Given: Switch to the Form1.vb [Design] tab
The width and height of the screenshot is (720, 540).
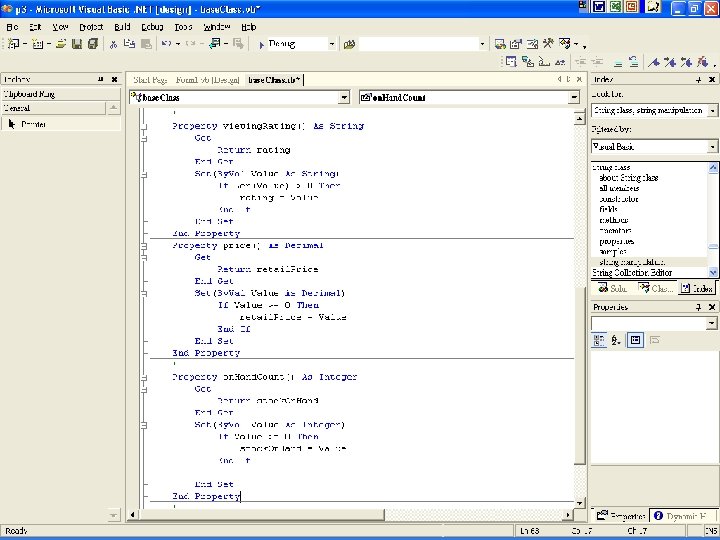Looking at the screenshot, I should pos(207,80).
